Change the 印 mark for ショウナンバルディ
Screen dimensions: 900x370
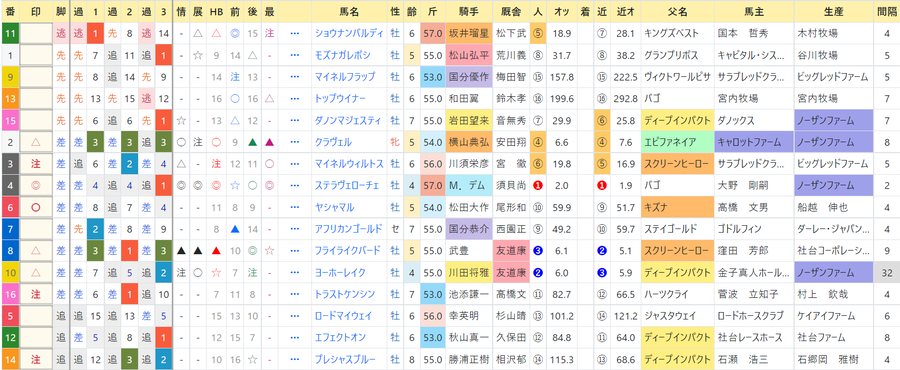pyautogui.click(x=36, y=34)
